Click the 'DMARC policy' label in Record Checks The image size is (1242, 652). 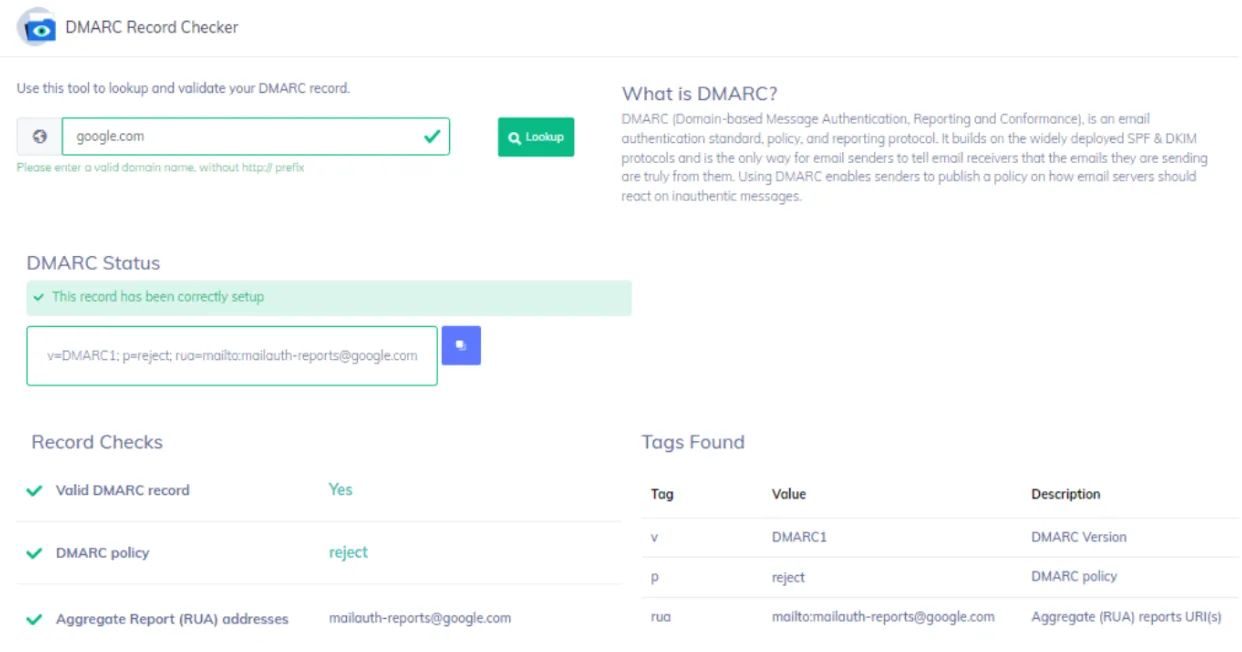102,553
